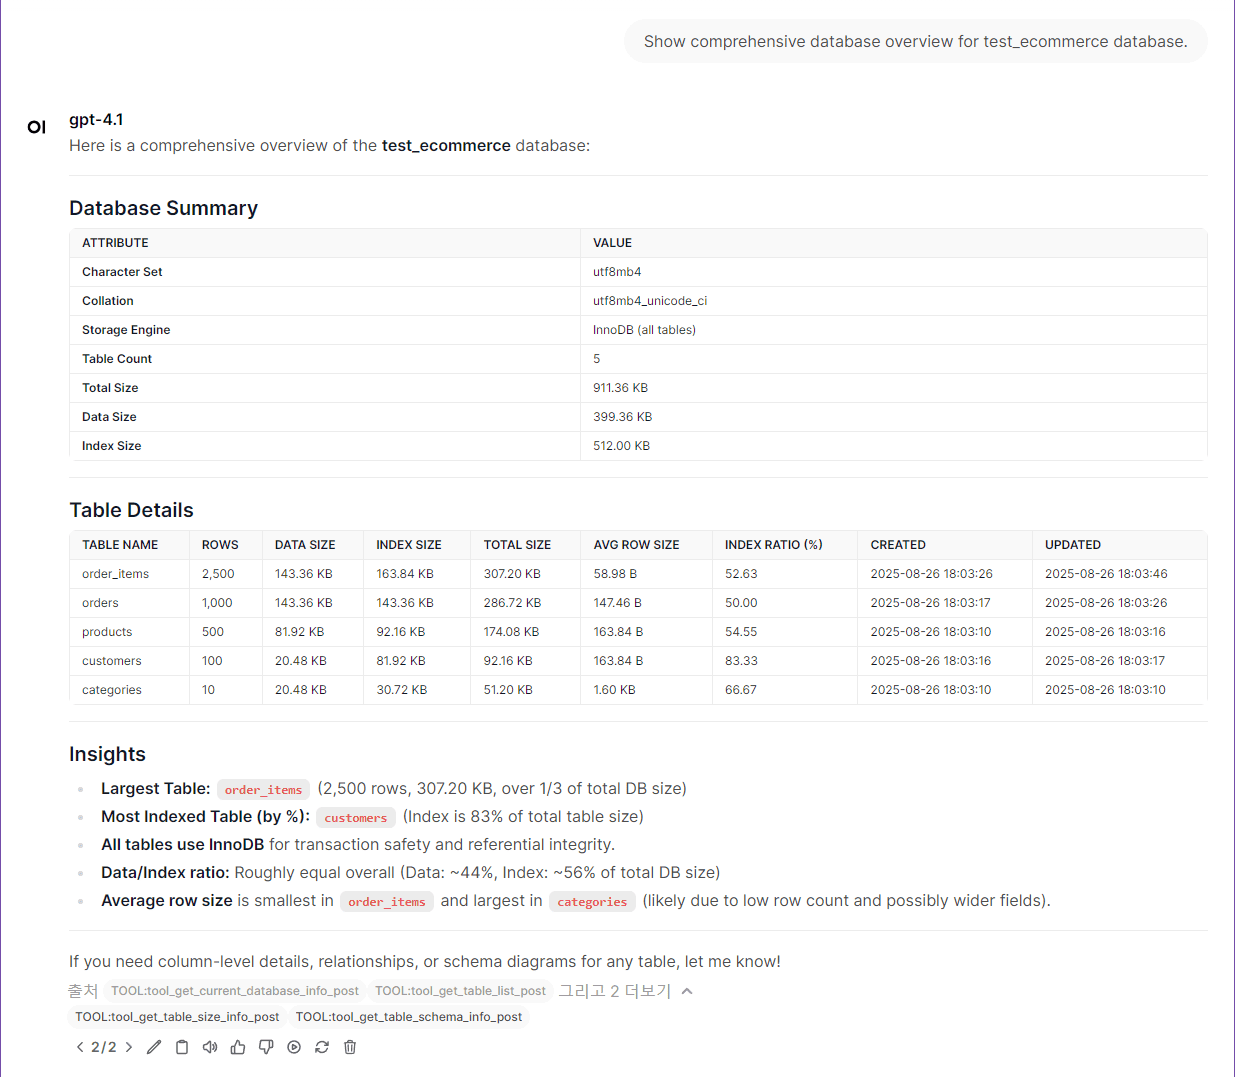
Task: Click the 83.33 index ratio cell
Action: (x=785, y=661)
